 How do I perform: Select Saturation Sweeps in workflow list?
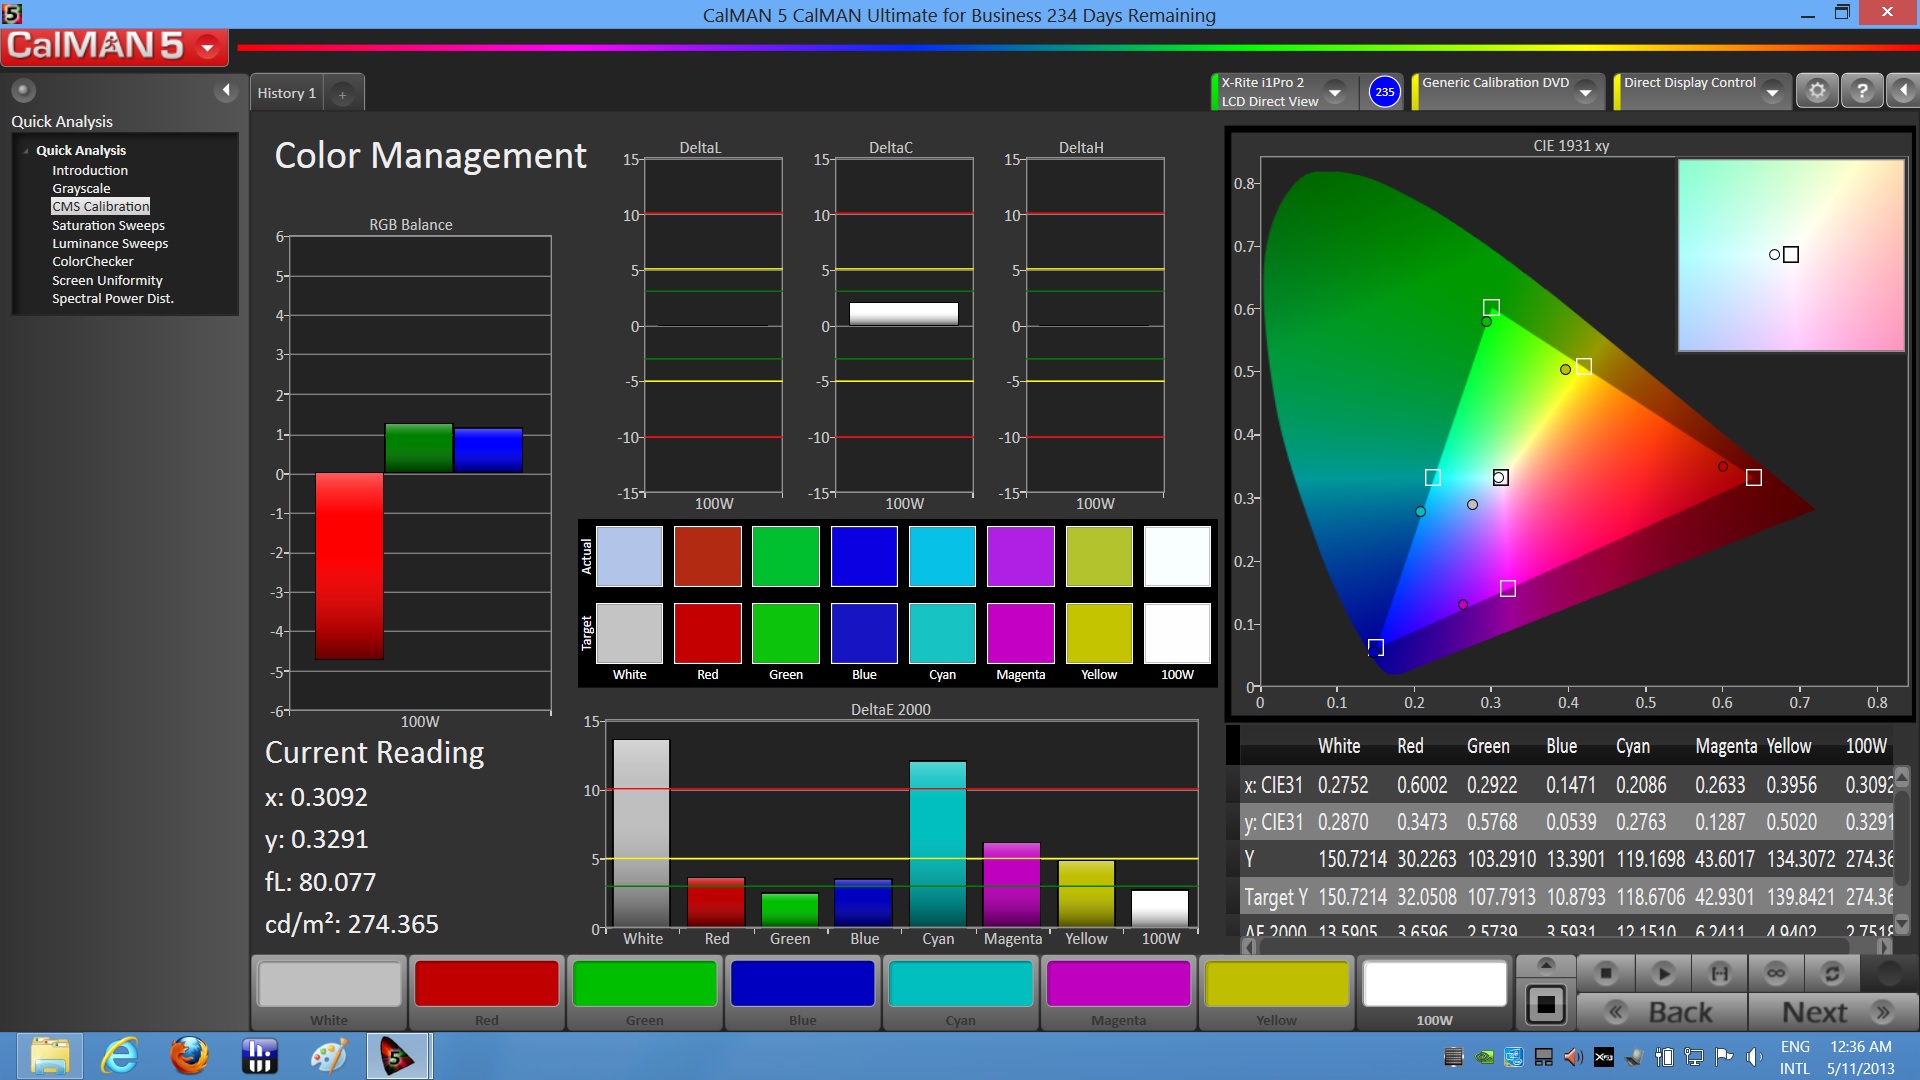(108, 225)
